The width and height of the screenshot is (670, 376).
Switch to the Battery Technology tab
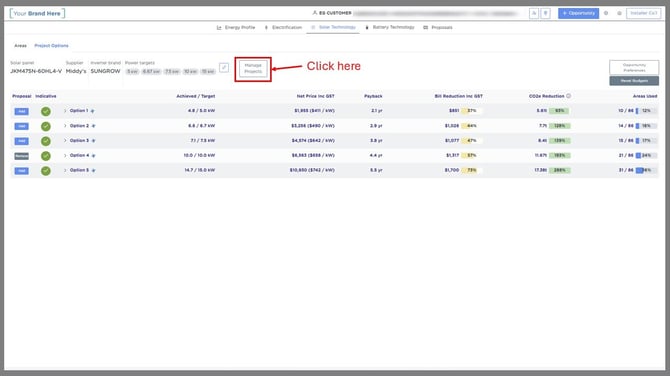tap(390, 27)
